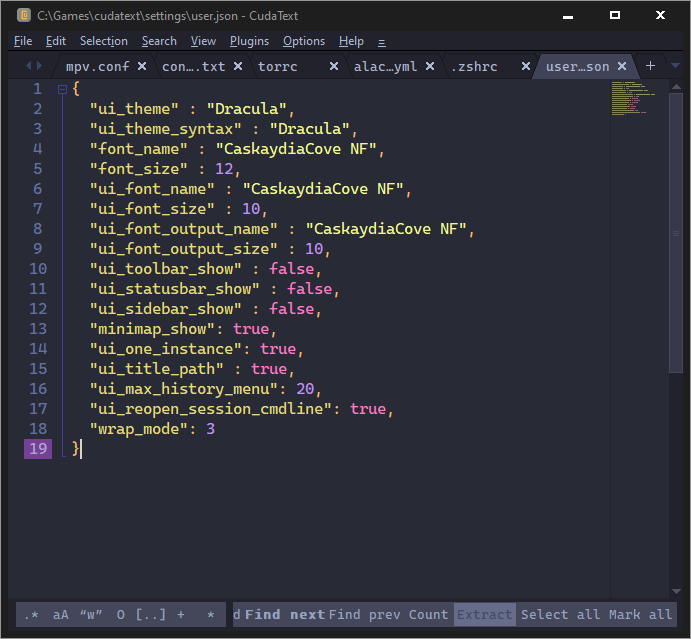Click Select all matches button
691x639 pixels.
560,615
